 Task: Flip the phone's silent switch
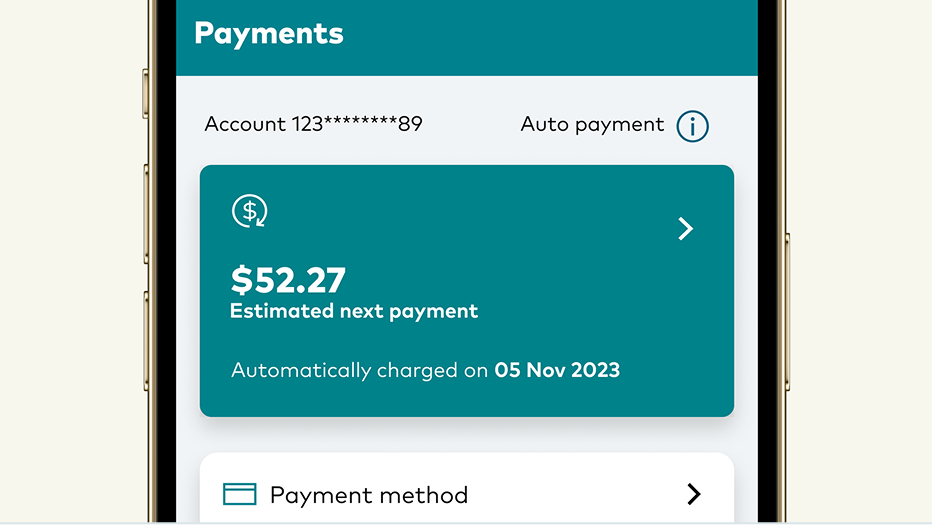click(146, 94)
